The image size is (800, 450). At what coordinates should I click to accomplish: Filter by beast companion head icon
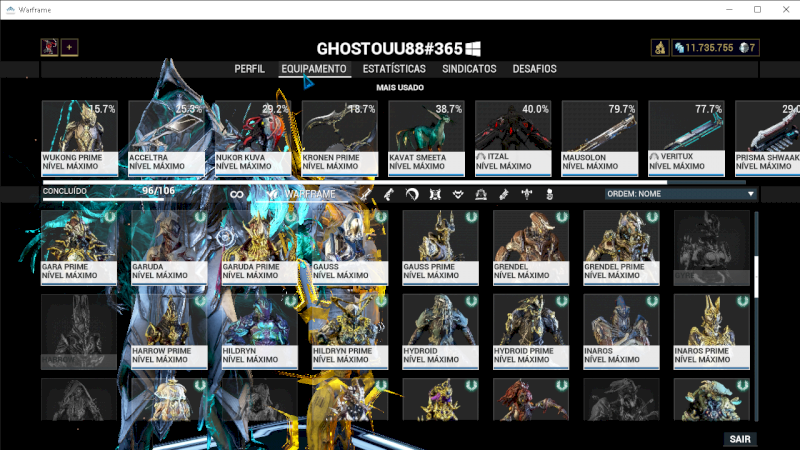coord(458,194)
